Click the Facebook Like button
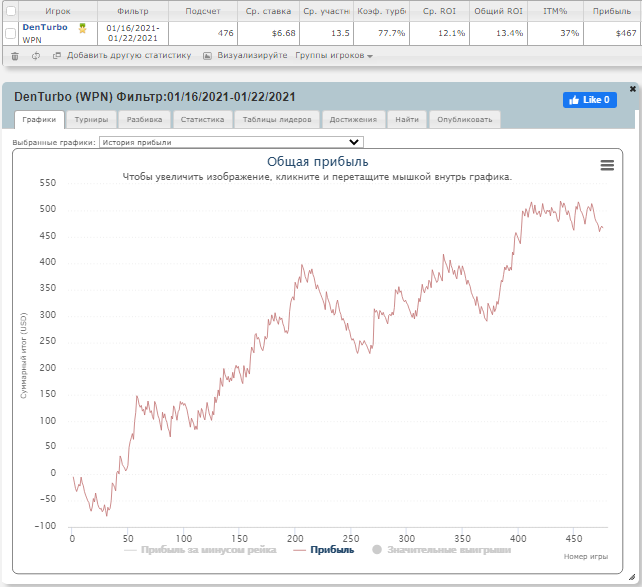The width and height of the screenshot is (642, 587). tap(590, 100)
